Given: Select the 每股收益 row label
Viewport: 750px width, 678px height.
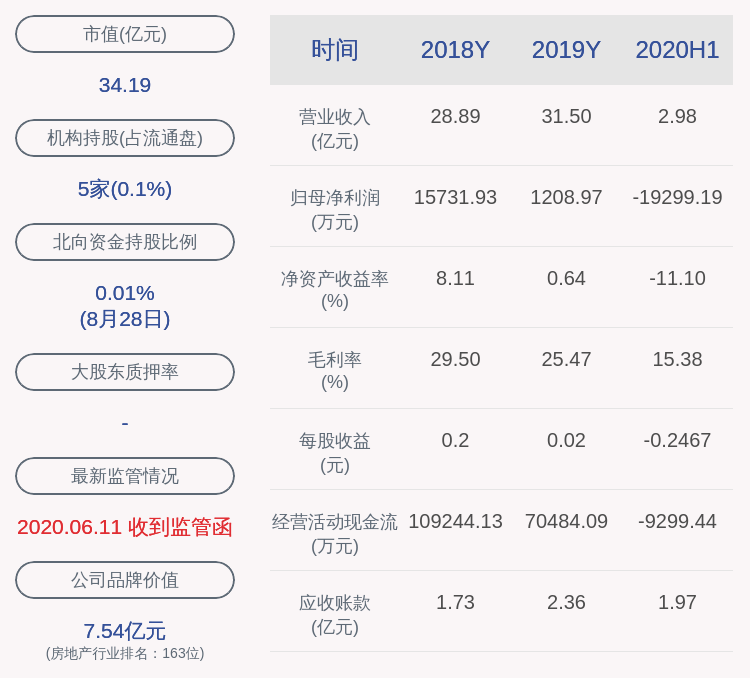Looking at the screenshot, I should click(335, 453).
